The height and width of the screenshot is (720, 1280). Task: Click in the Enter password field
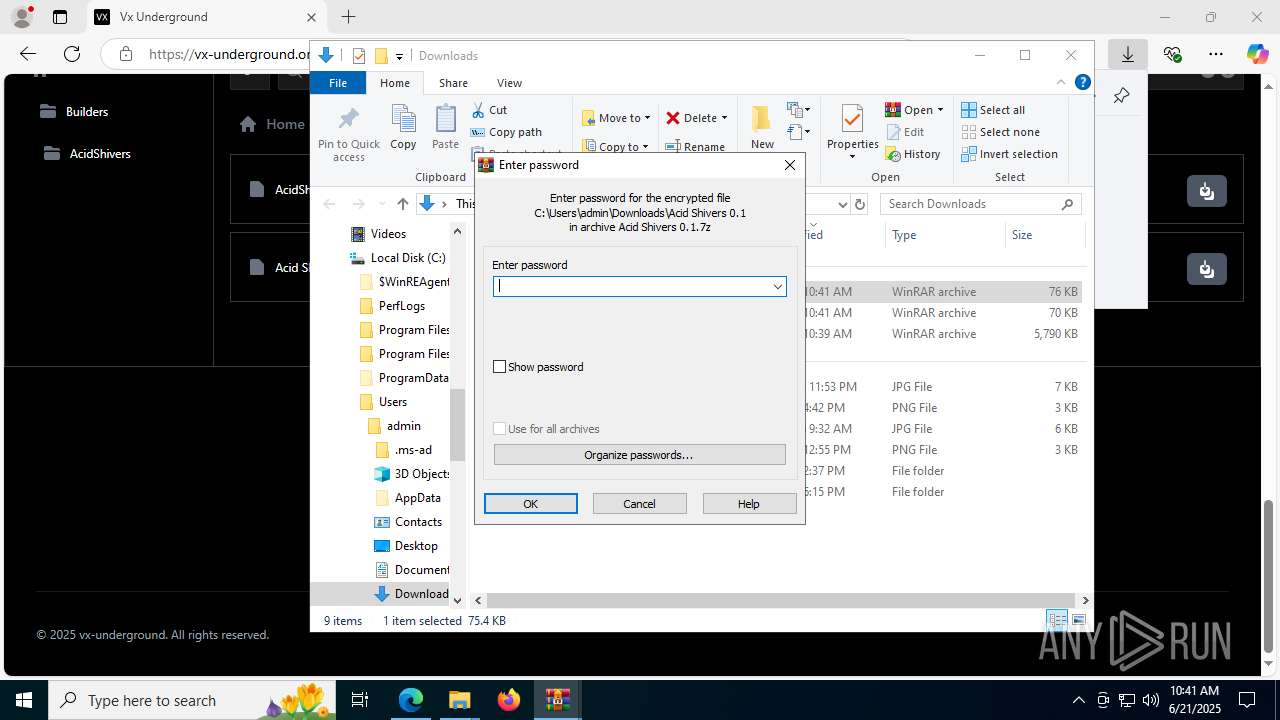click(640, 287)
